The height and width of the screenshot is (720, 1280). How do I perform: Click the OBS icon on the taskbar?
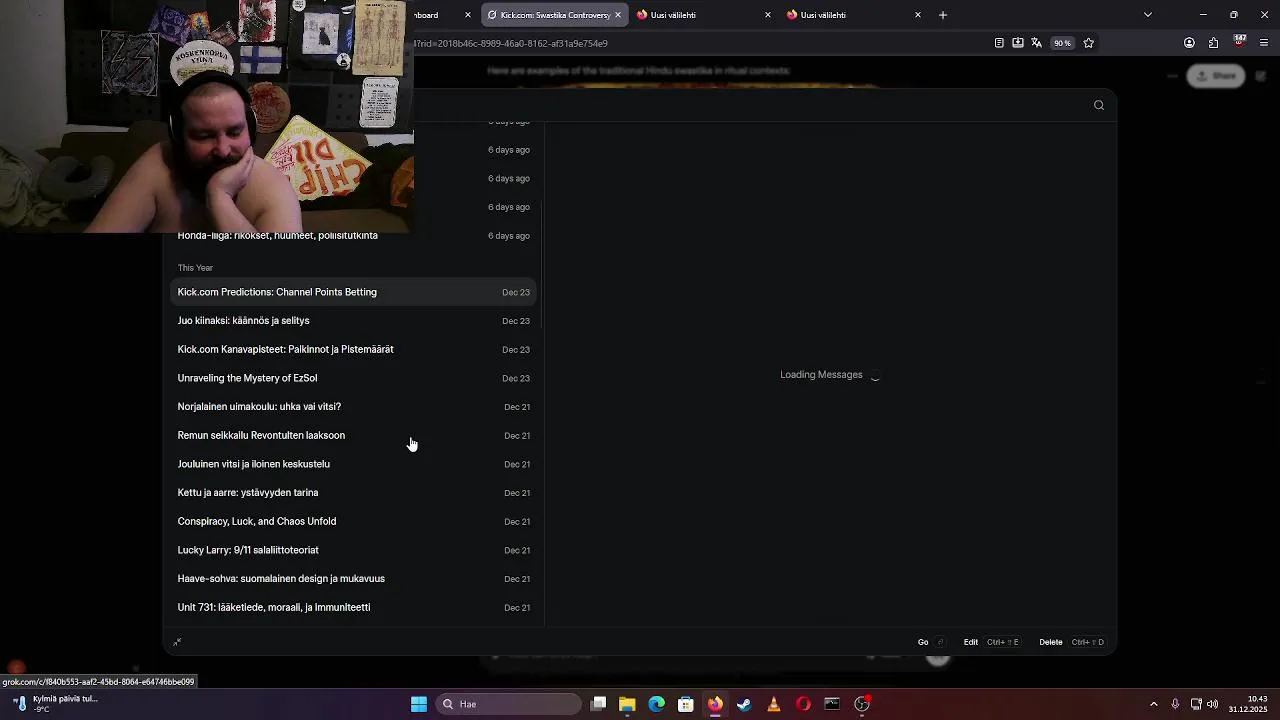[x=862, y=704]
